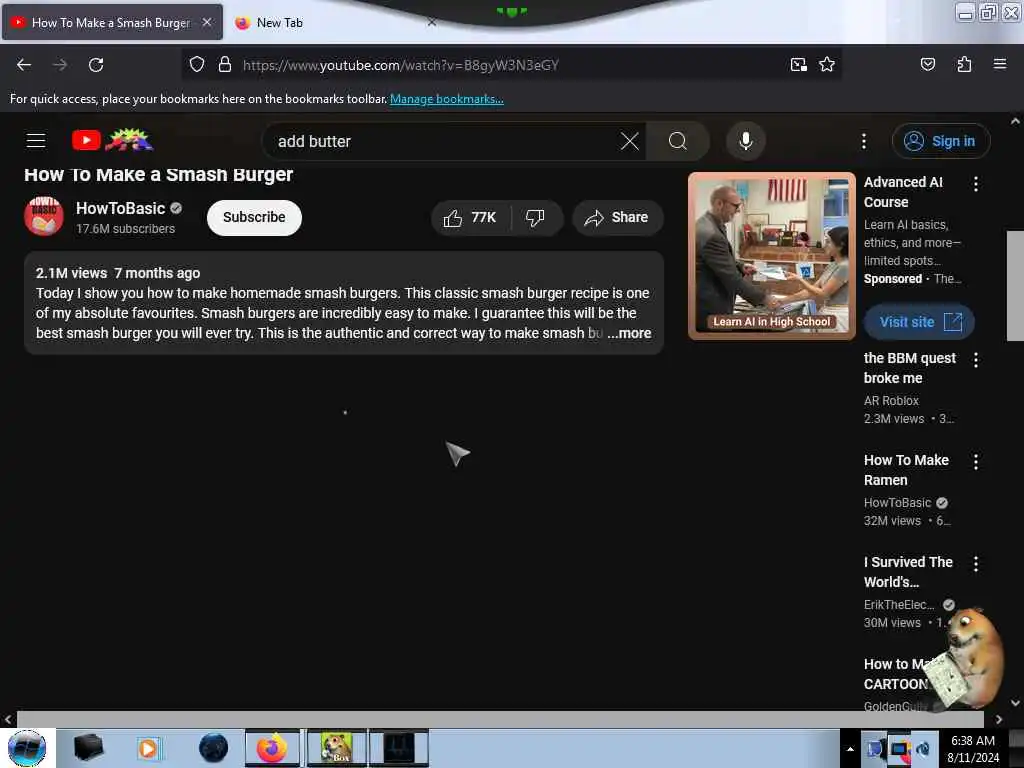This screenshot has width=1024, height=768.
Task: Open Manage bookmarks link
Action: click(x=447, y=99)
